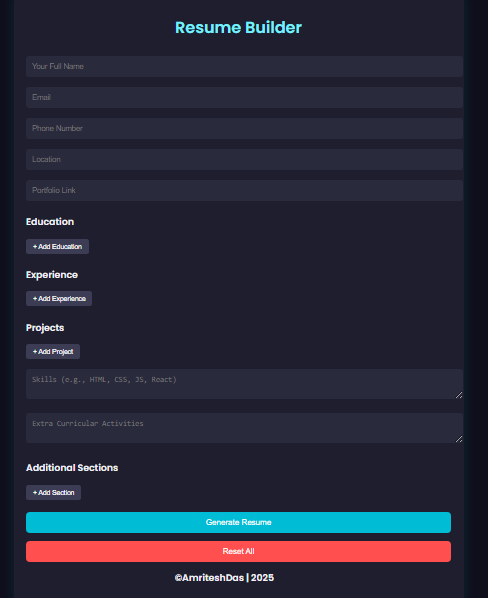Click the ©AmriteshDas | 2025 footer text
The height and width of the screenshot is (598, 488).
tap(224, 578)
